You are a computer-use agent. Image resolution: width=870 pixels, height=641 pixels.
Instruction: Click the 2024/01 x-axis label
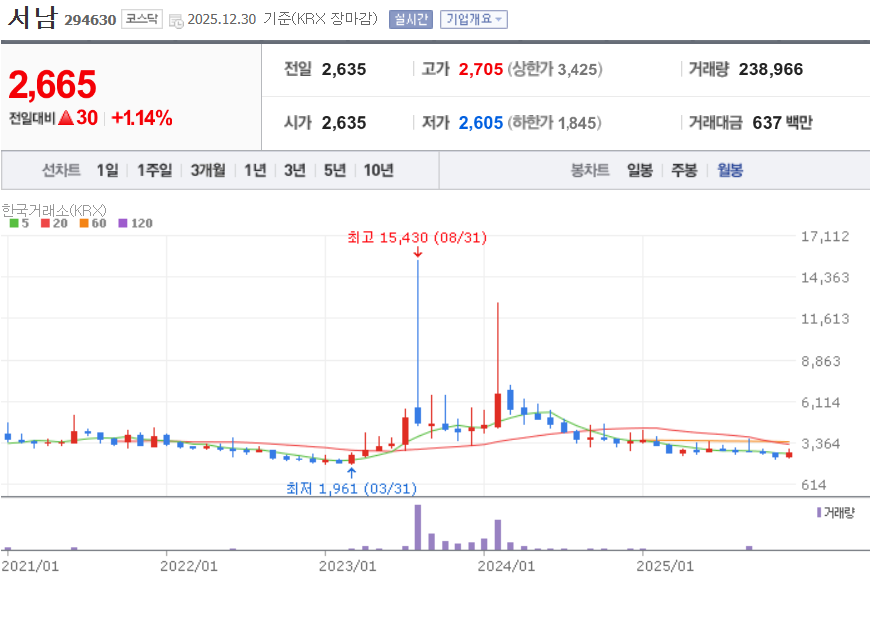pyautogui.click(x=506, y=566)
